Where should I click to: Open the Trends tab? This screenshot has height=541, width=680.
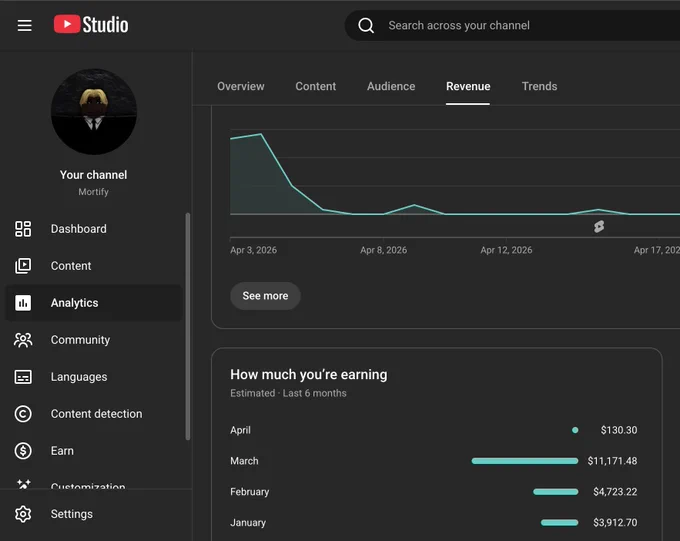(539, 86)
